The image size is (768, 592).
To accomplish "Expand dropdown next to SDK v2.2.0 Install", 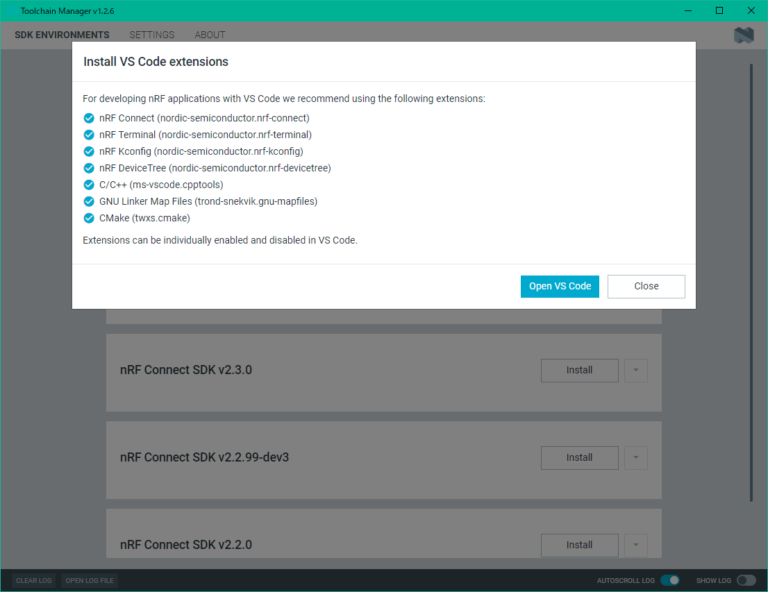I will click(636, 545).
